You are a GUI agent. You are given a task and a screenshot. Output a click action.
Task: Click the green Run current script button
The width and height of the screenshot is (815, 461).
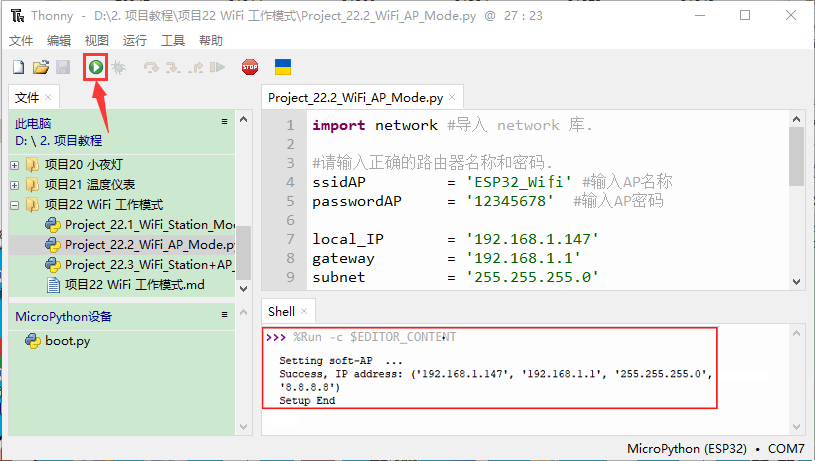[x=95, y=68]
